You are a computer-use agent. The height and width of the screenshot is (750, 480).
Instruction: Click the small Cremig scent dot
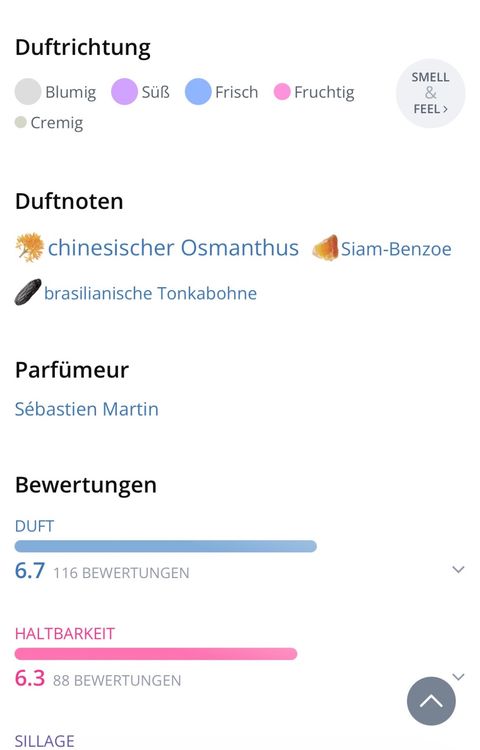(21, 122)
